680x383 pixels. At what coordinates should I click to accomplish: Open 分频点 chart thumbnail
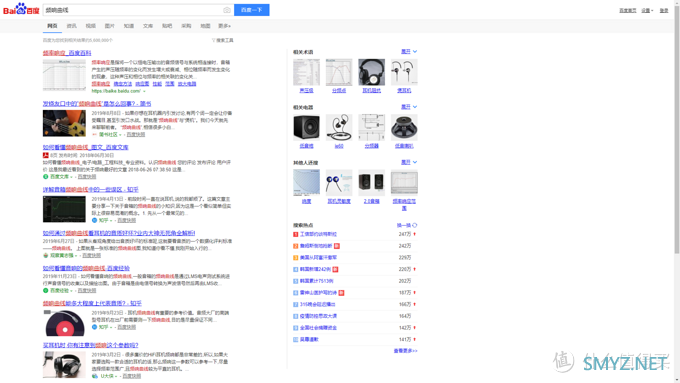pos(339,72)
